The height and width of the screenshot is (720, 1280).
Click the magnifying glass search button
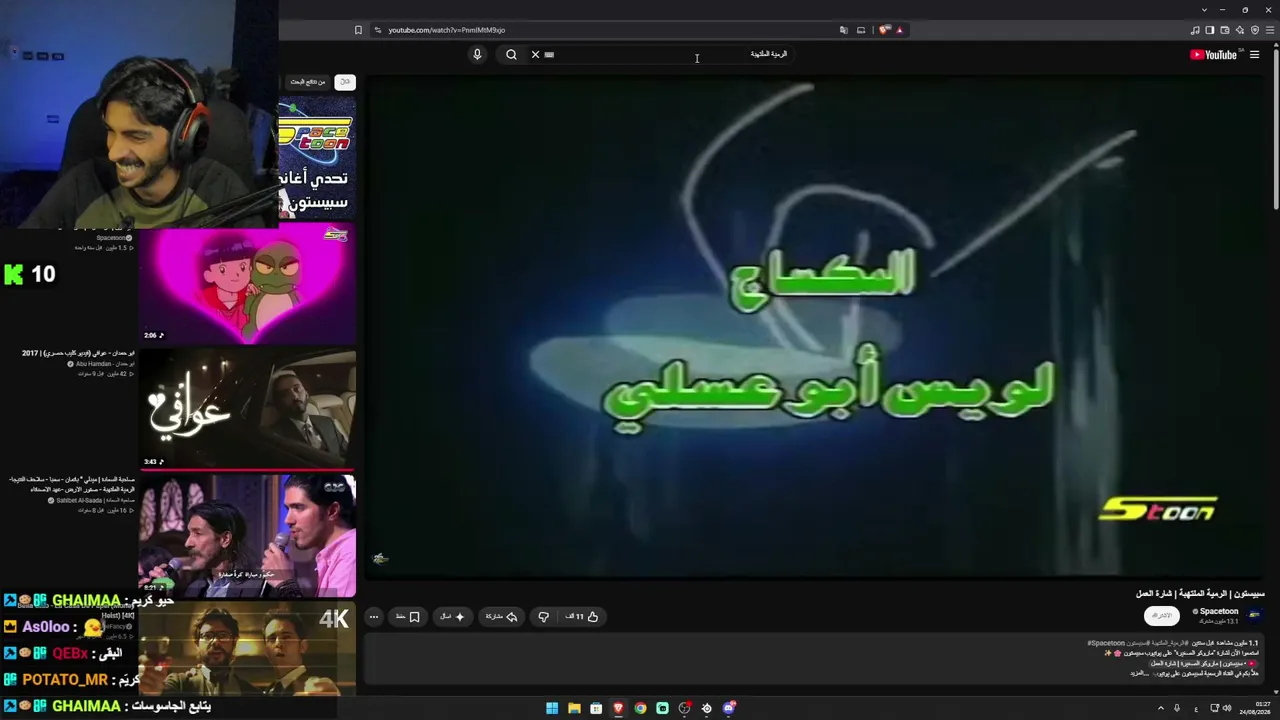(x=511, y=55)
